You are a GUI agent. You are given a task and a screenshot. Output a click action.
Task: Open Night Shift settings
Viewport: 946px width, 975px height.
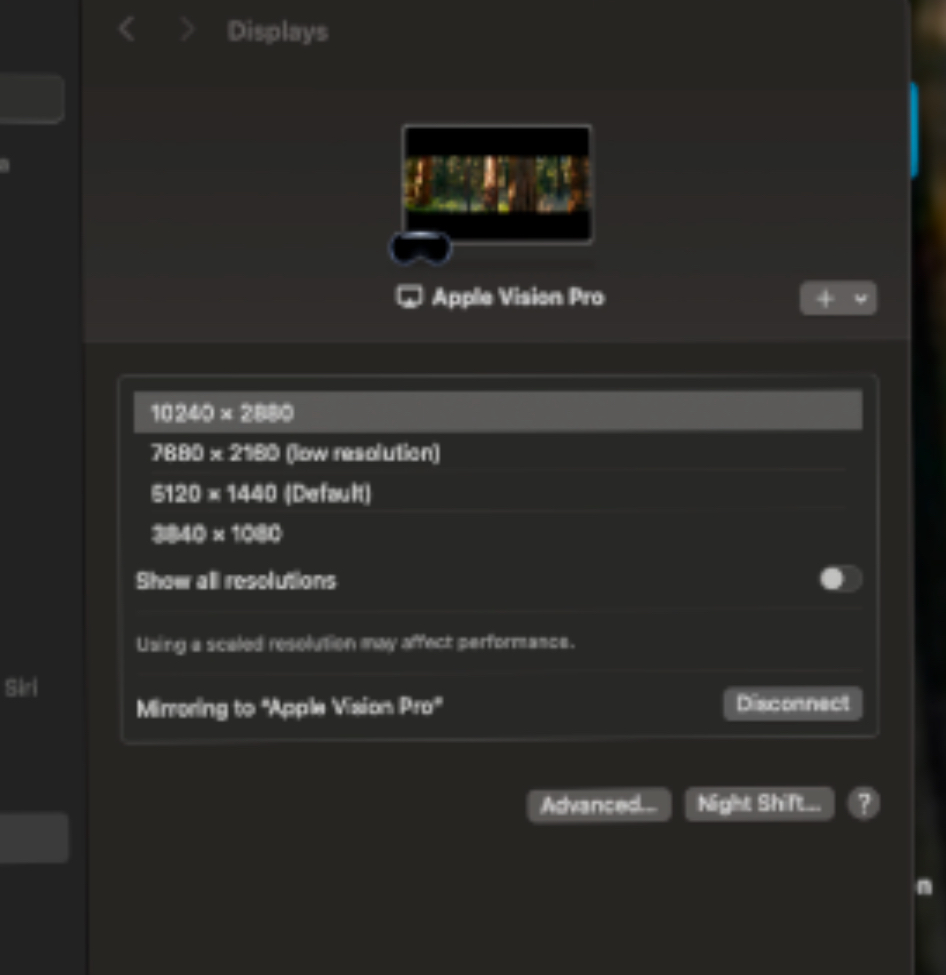[x=759, y=803]
